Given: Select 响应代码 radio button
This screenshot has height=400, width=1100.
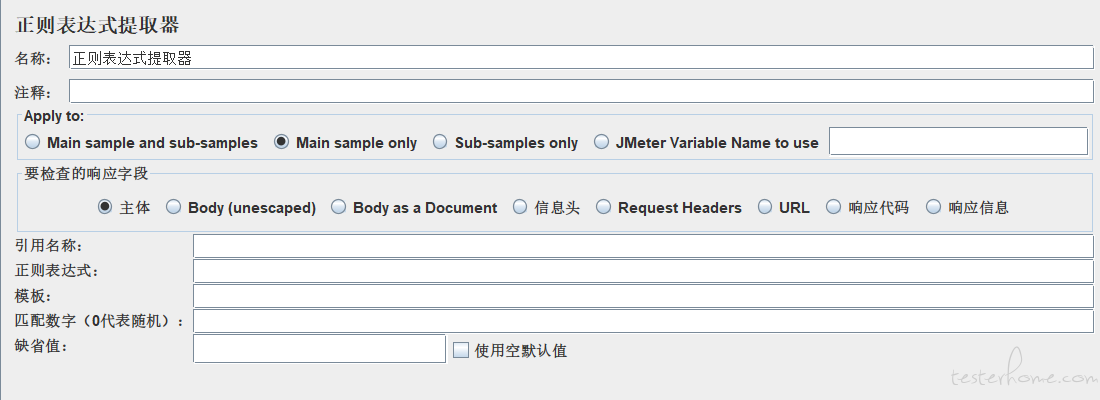Looking at the screenshot, I should [833, 208].
